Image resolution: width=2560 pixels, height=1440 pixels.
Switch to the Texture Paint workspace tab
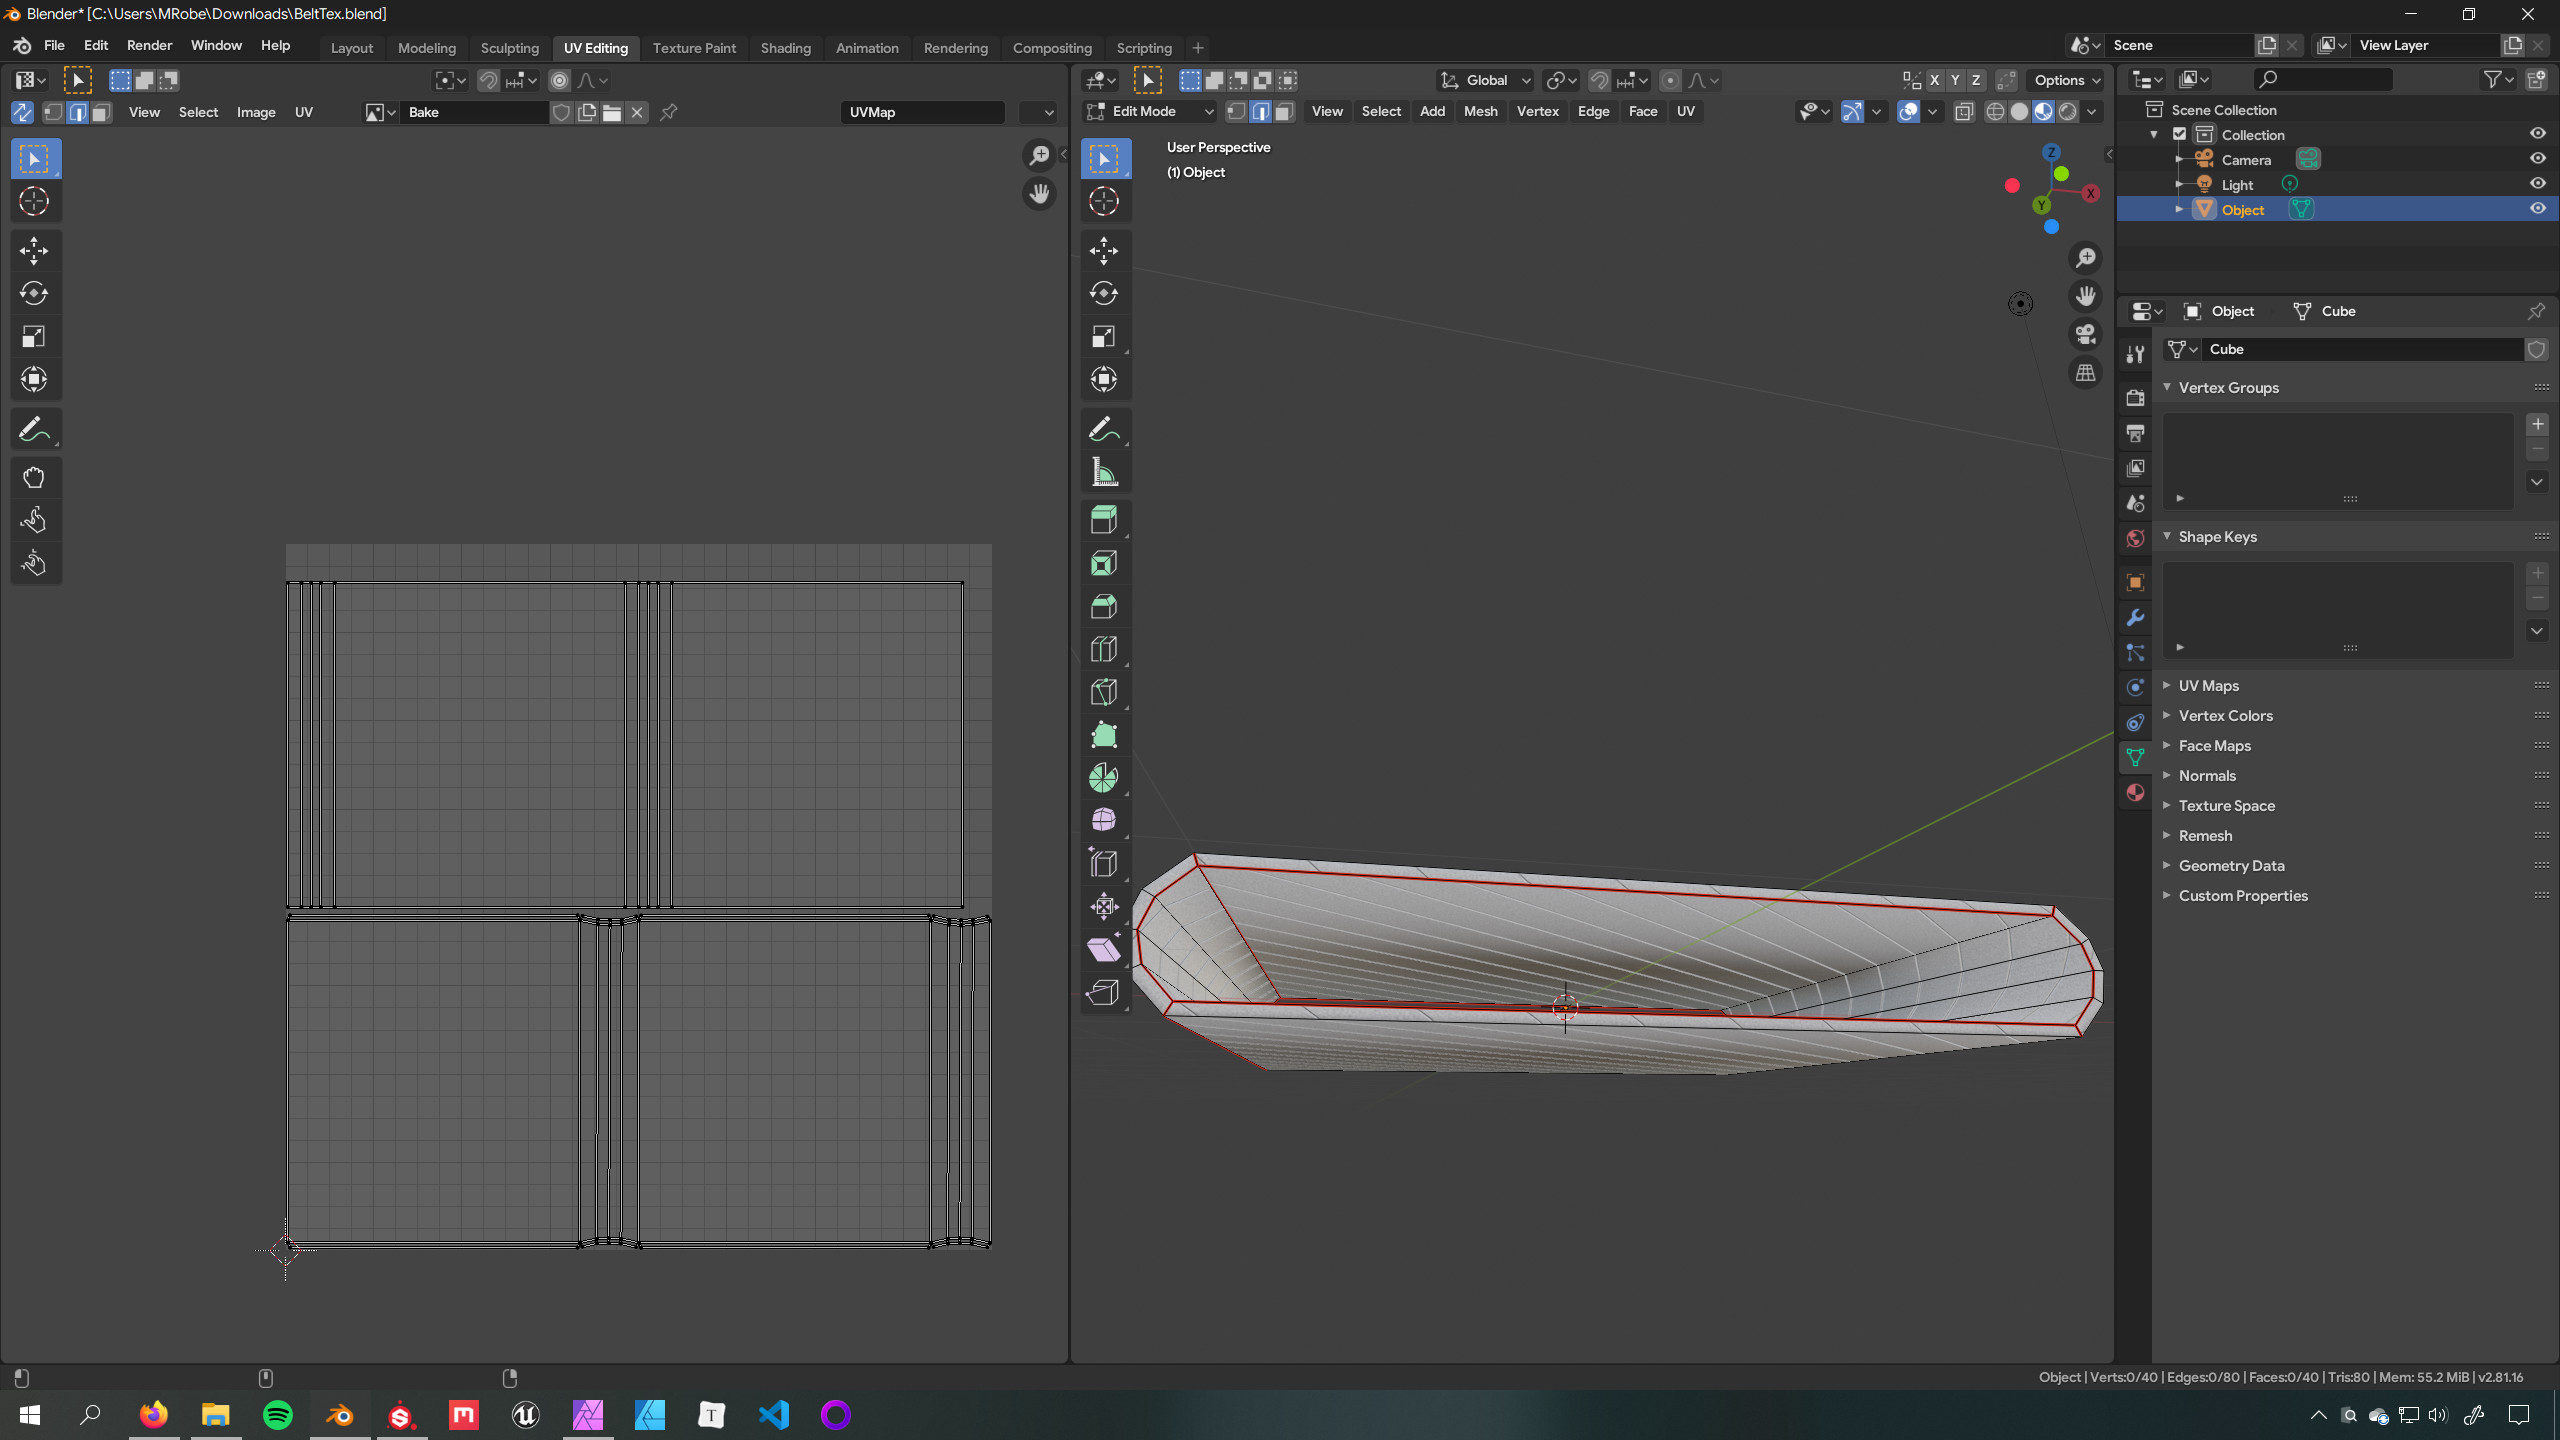click(694, 48)
